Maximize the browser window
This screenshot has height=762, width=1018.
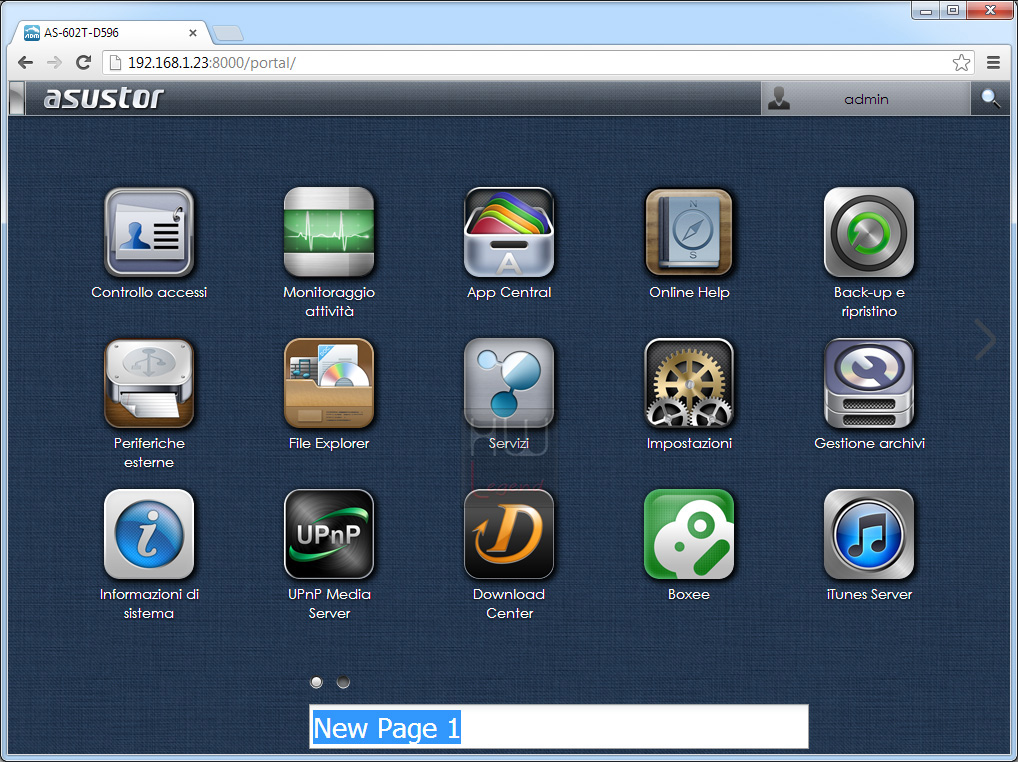click(953, 10)
